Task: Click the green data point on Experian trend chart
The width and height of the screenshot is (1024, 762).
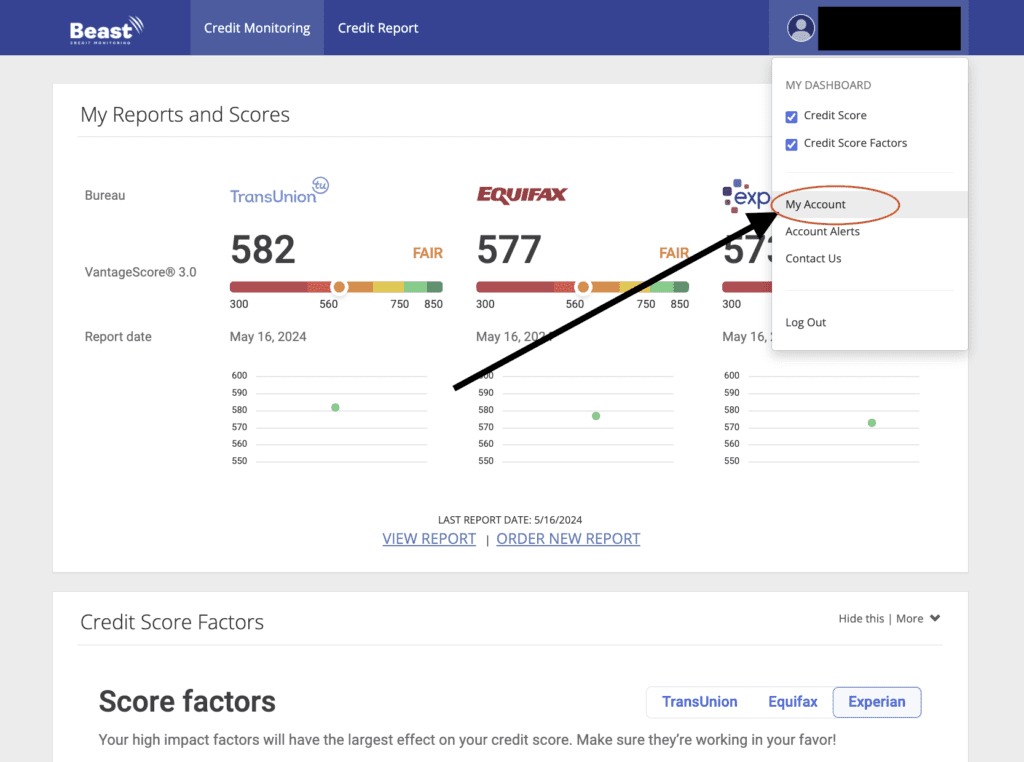Action: point(872,423)
